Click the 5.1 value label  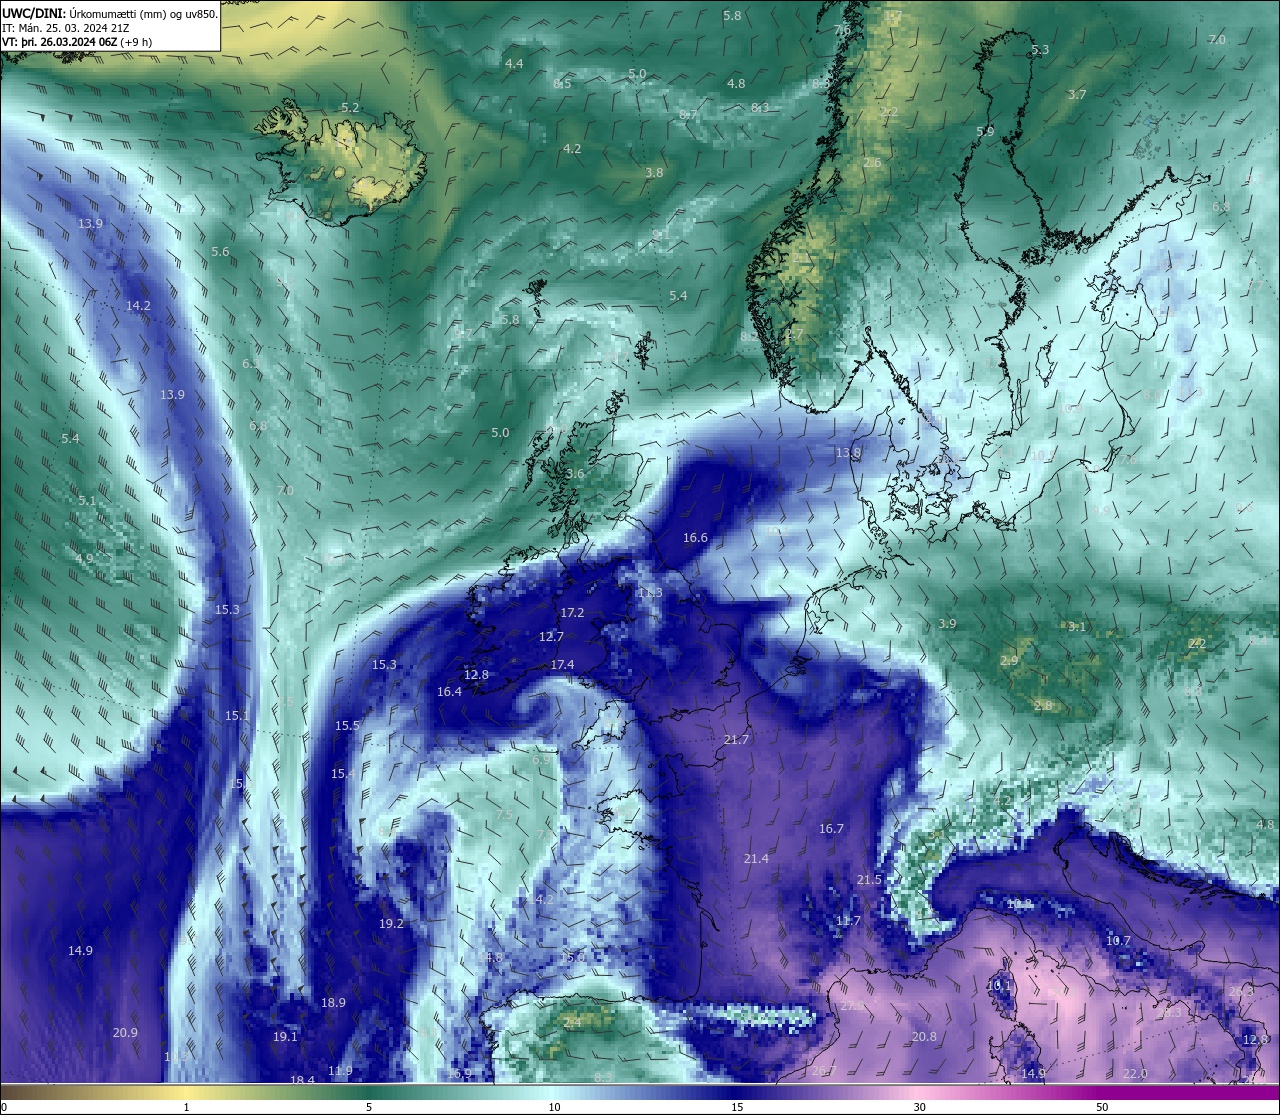pos(86,500)
